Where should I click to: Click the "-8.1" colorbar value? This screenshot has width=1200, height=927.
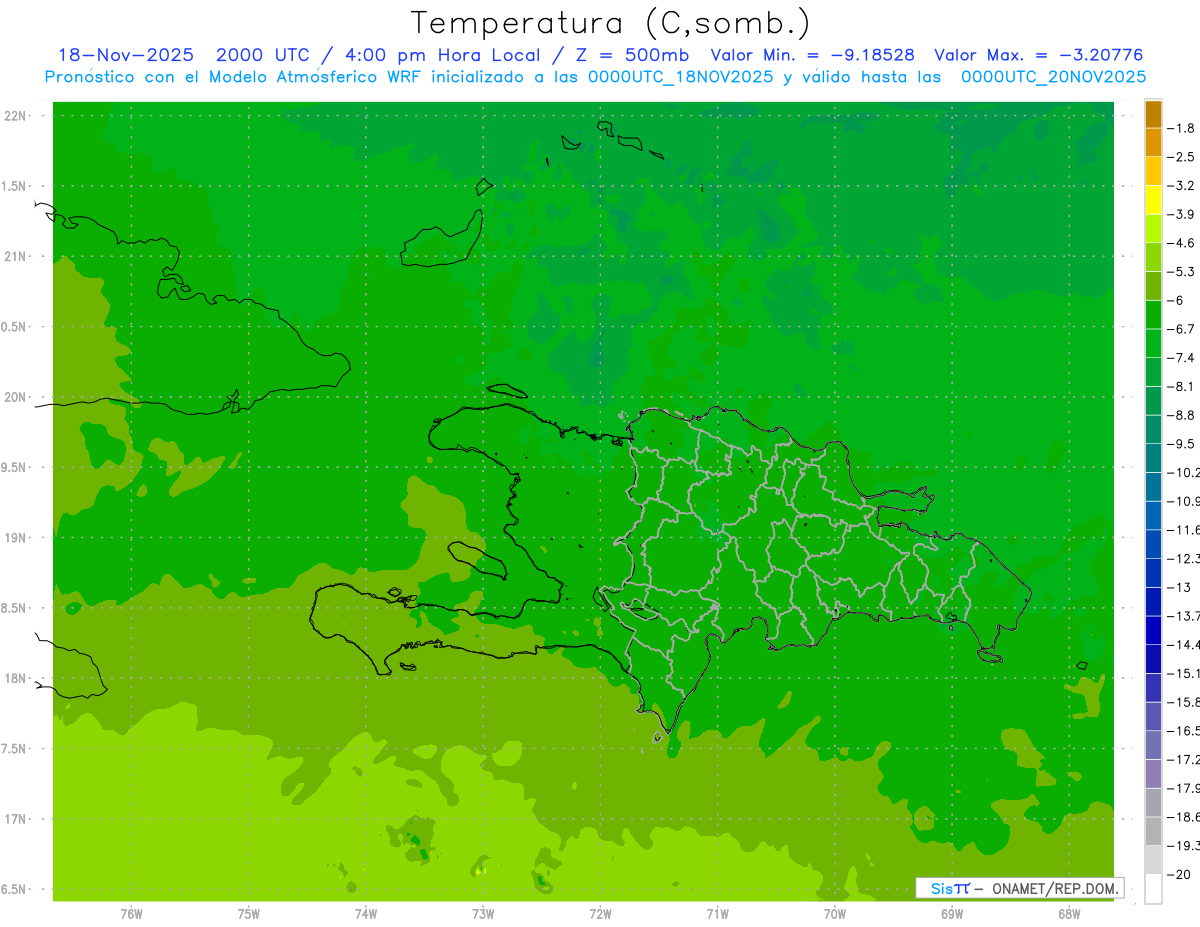click(1181, 386)
